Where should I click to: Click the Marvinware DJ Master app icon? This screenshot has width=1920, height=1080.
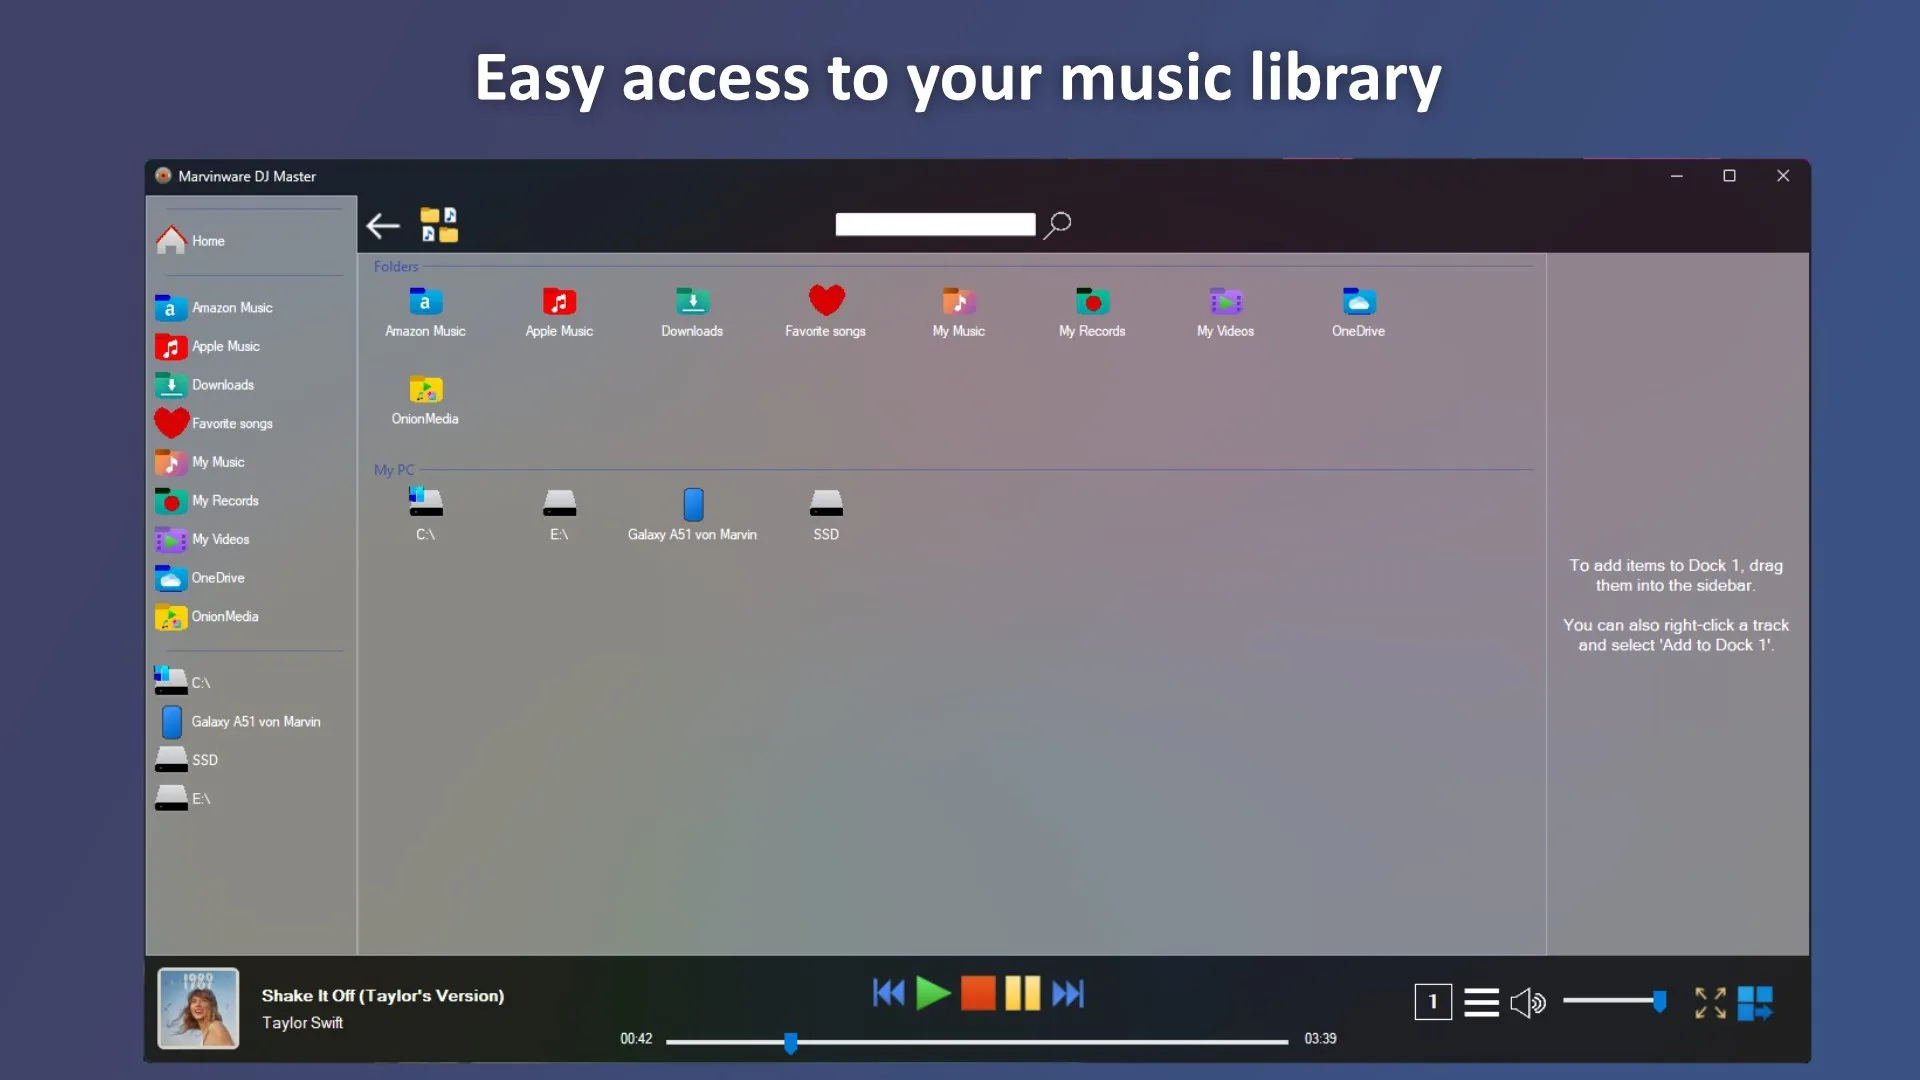point(163,176)
